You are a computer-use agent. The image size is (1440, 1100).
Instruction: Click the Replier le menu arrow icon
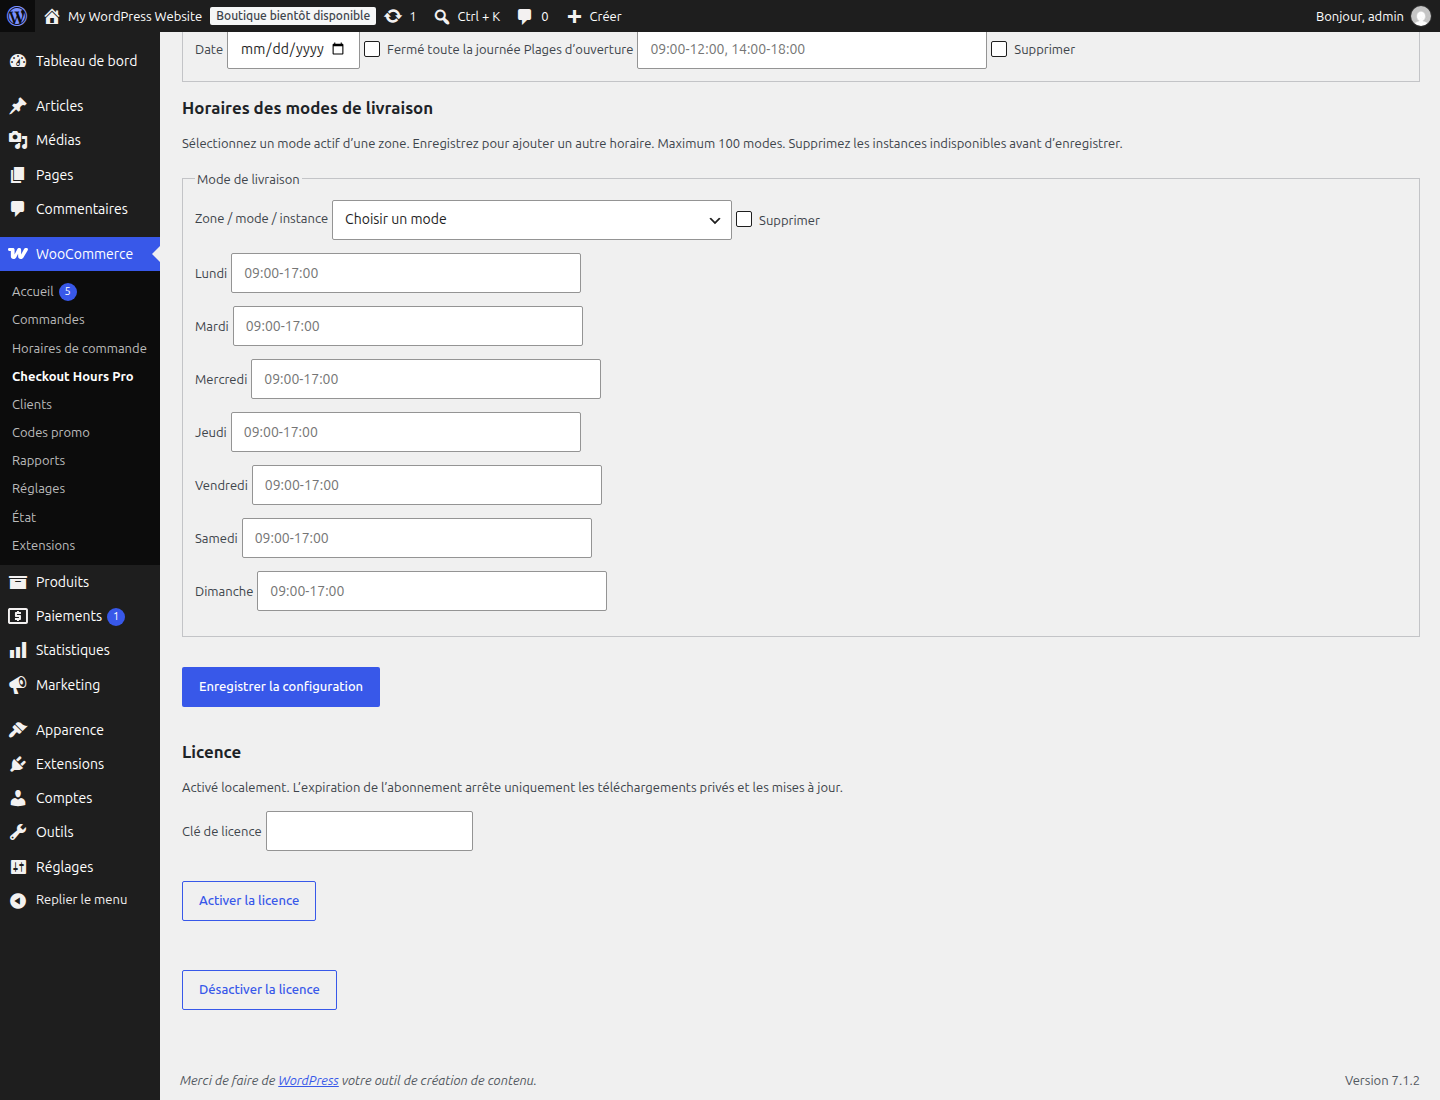(18, 900)
